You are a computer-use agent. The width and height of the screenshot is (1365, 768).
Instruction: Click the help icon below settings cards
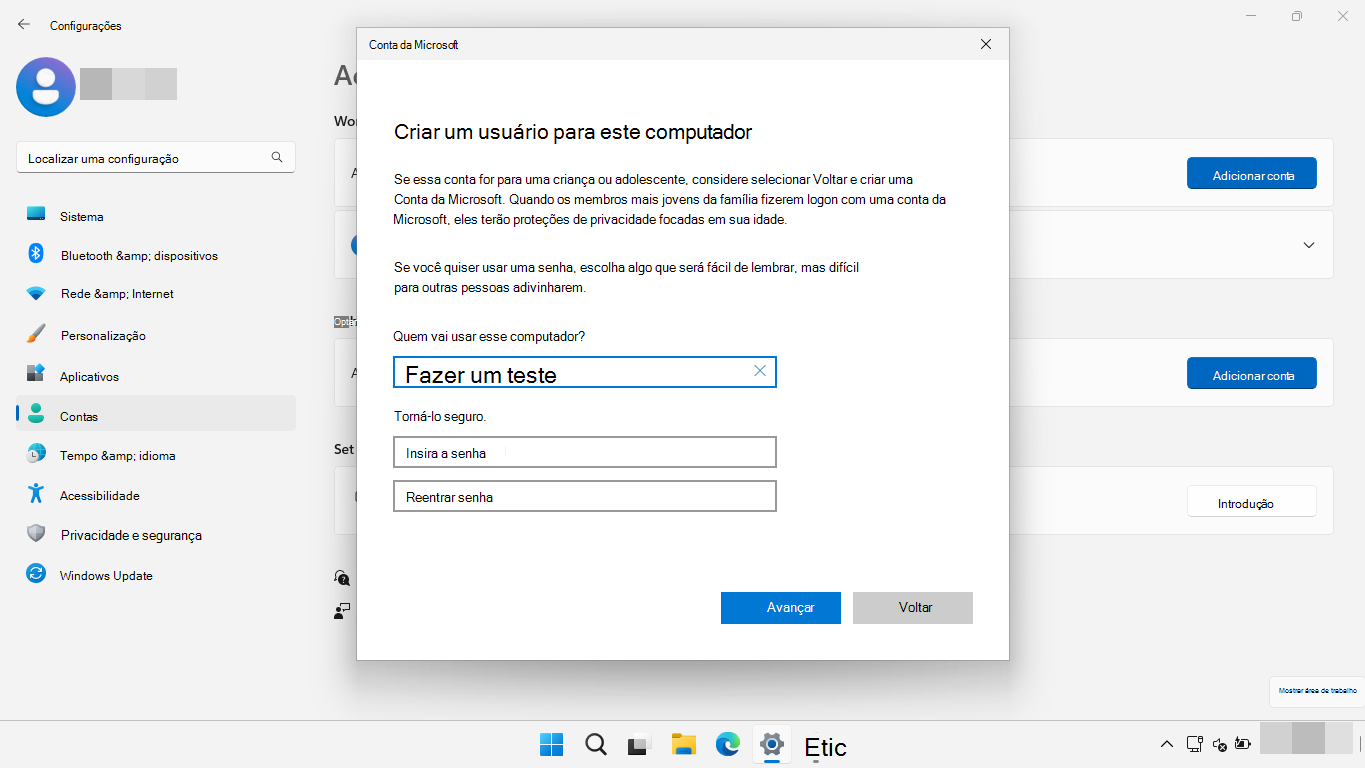coord(343,578)
